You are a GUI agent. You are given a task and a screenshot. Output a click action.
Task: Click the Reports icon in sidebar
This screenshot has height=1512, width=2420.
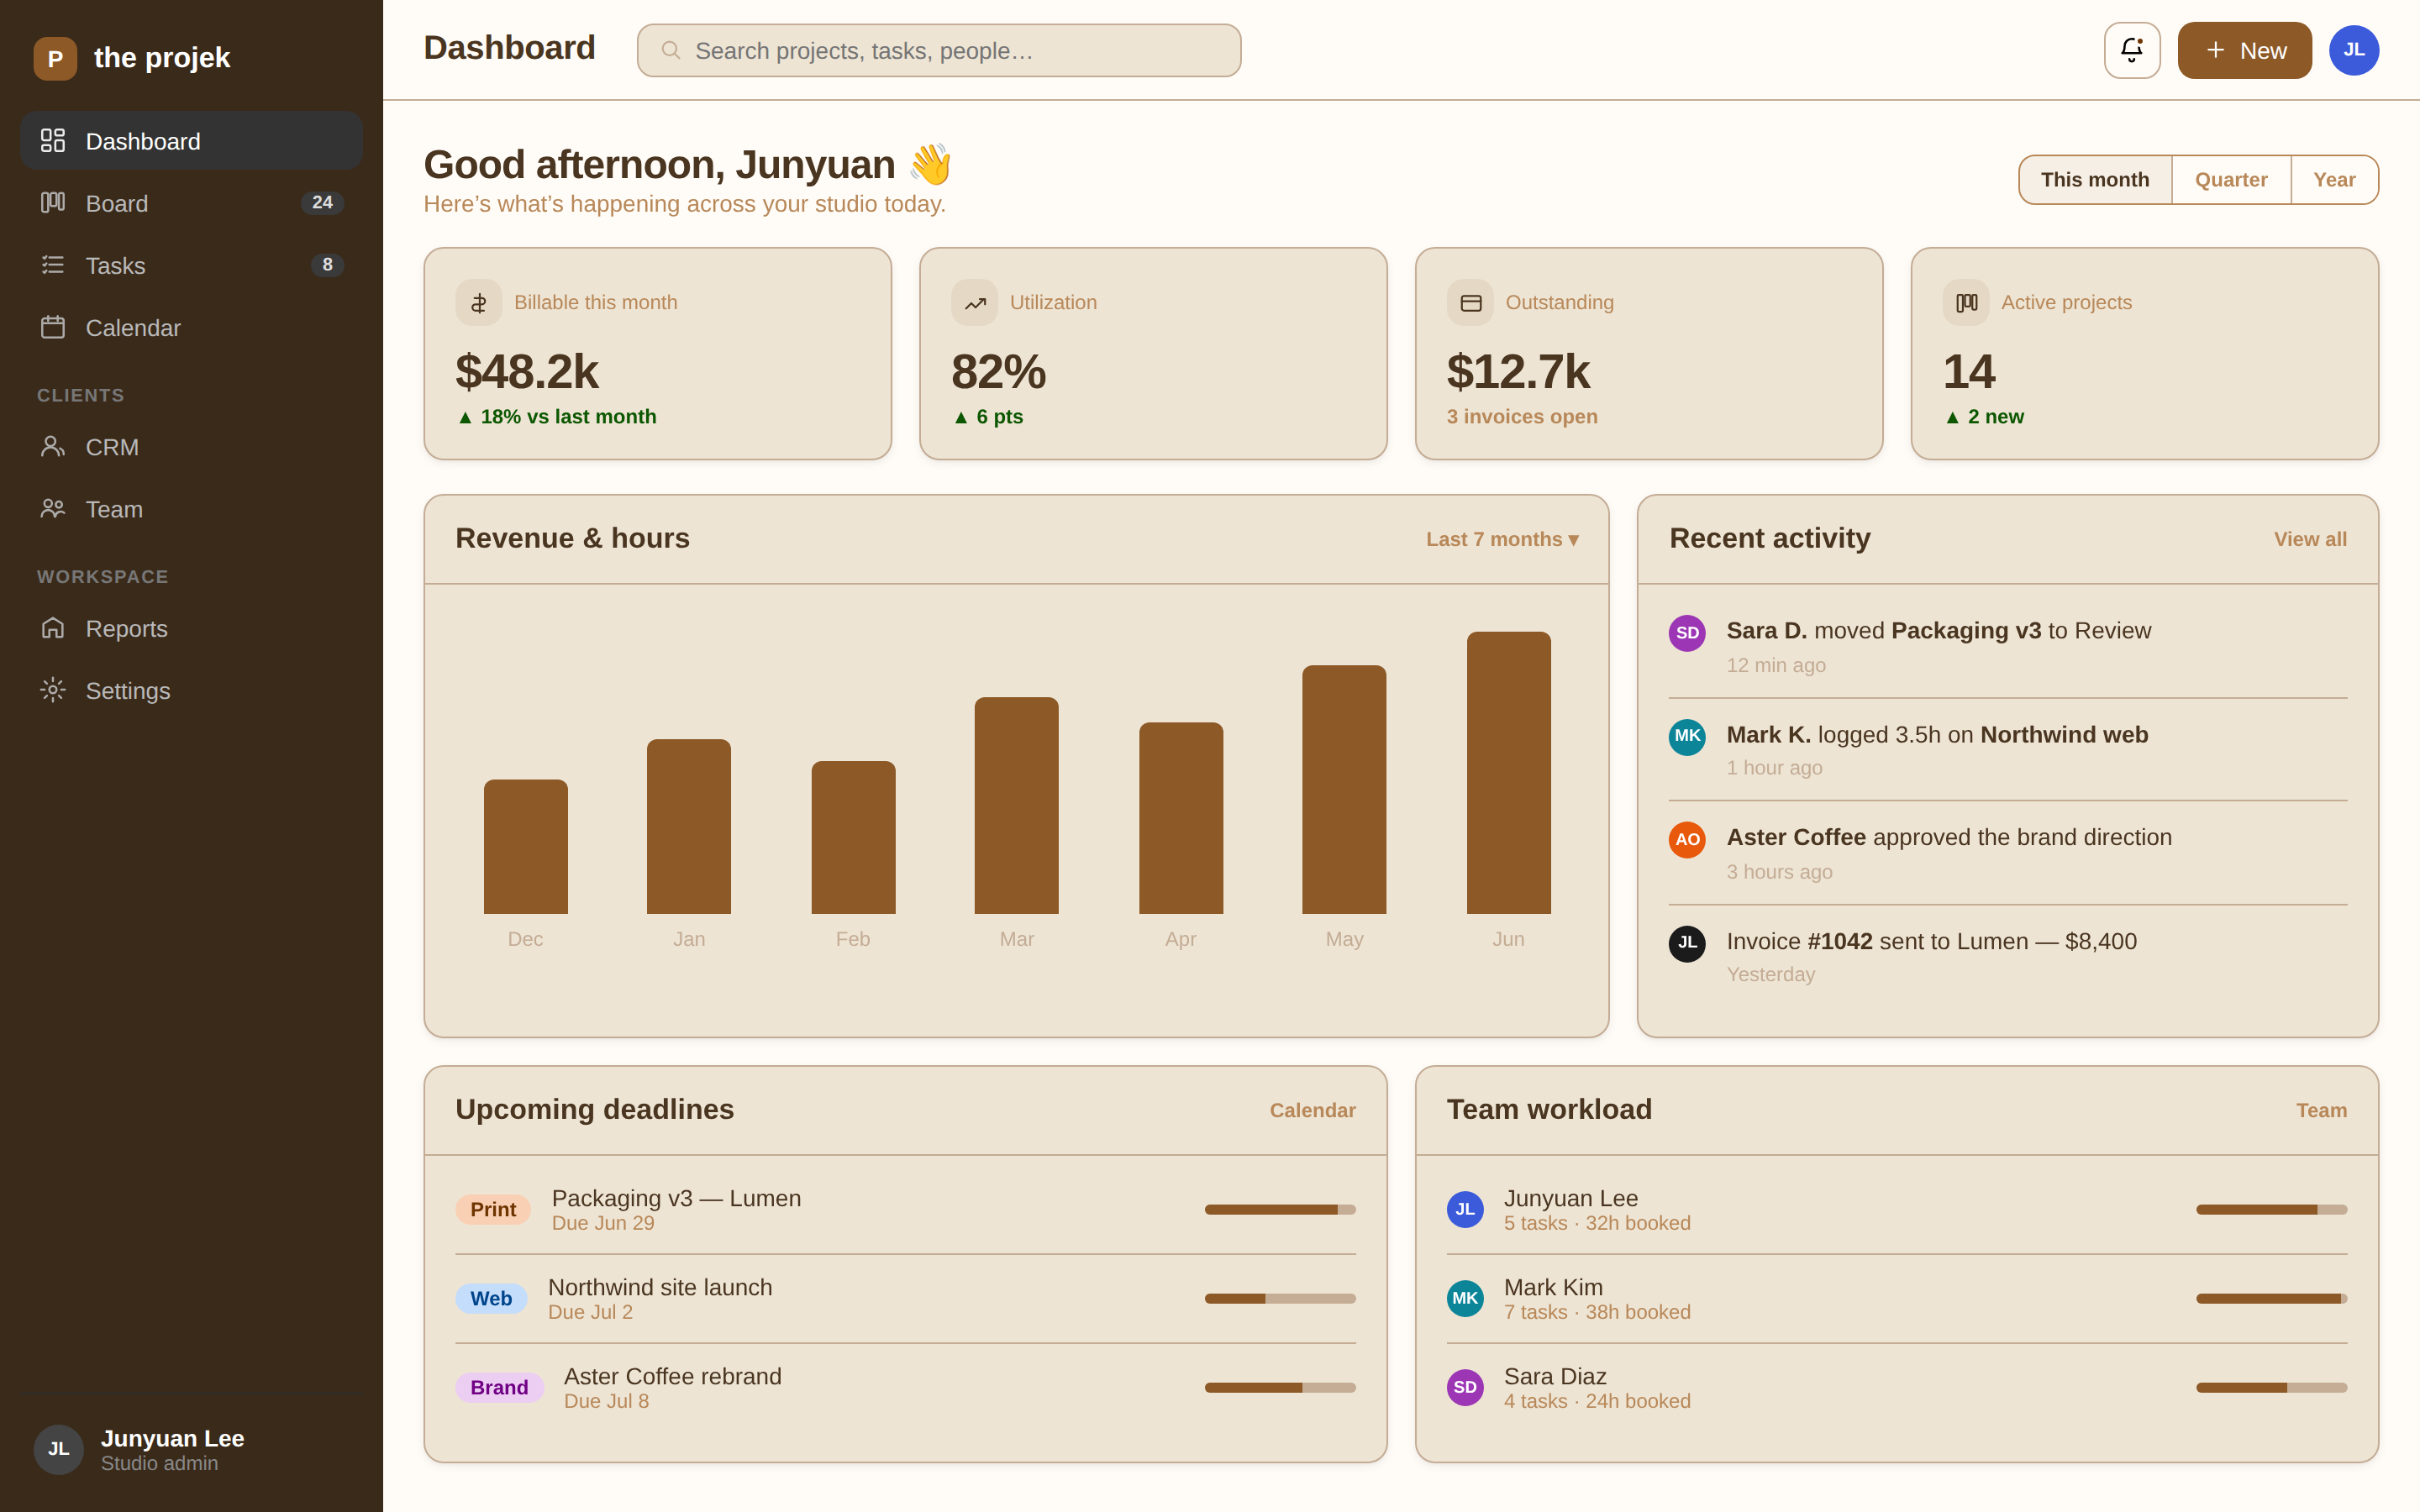(x=53, y=628)
